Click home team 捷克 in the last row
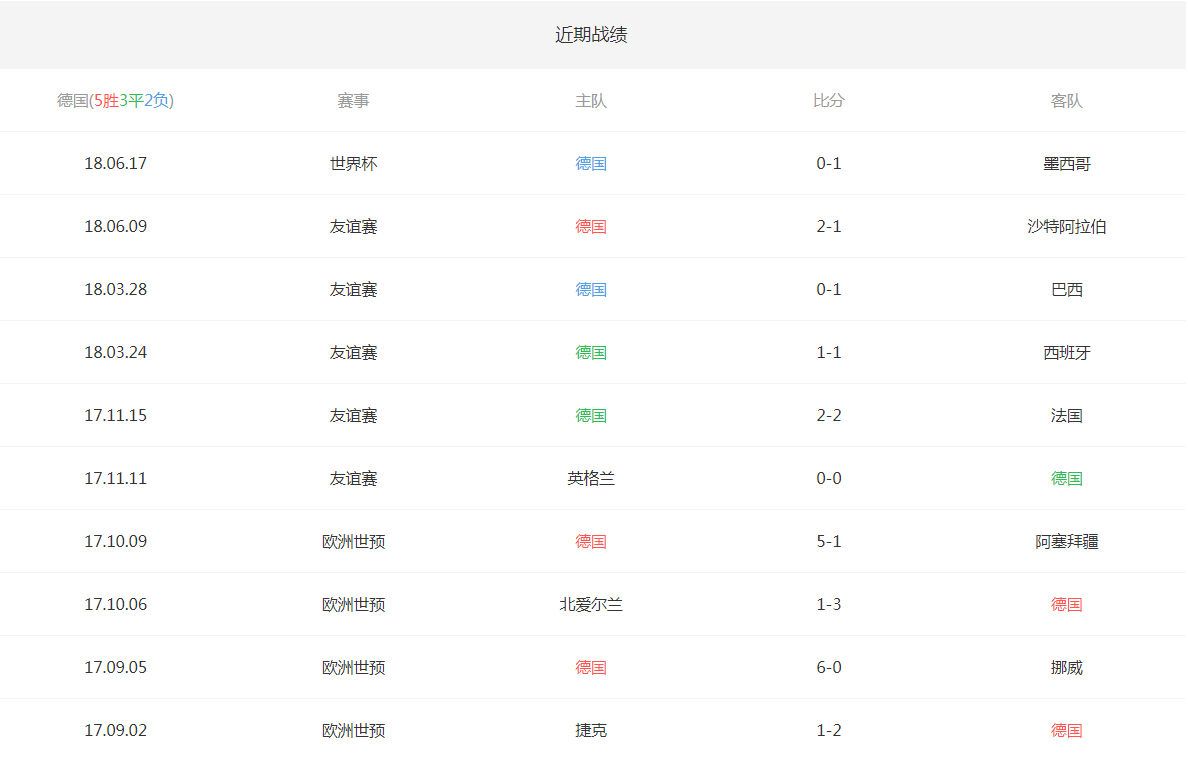Screen dimensions: 1188x757 [591, 730]
